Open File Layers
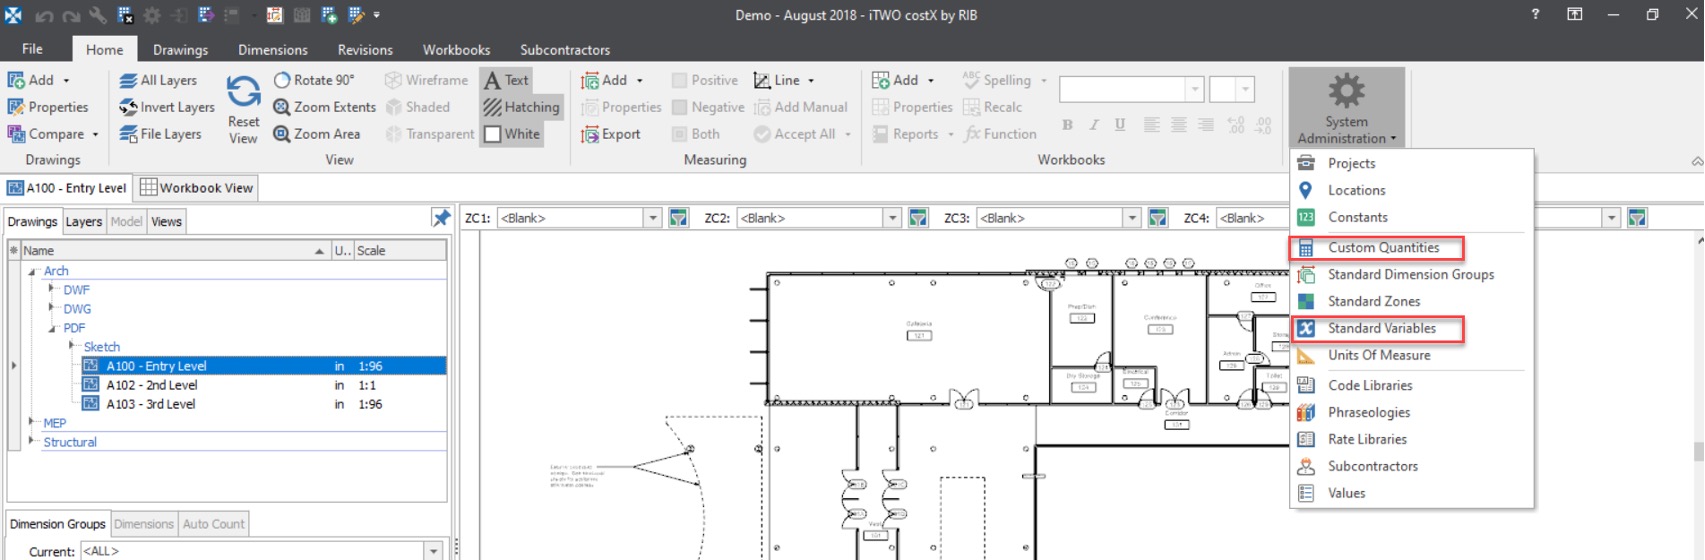 point(160,134)
